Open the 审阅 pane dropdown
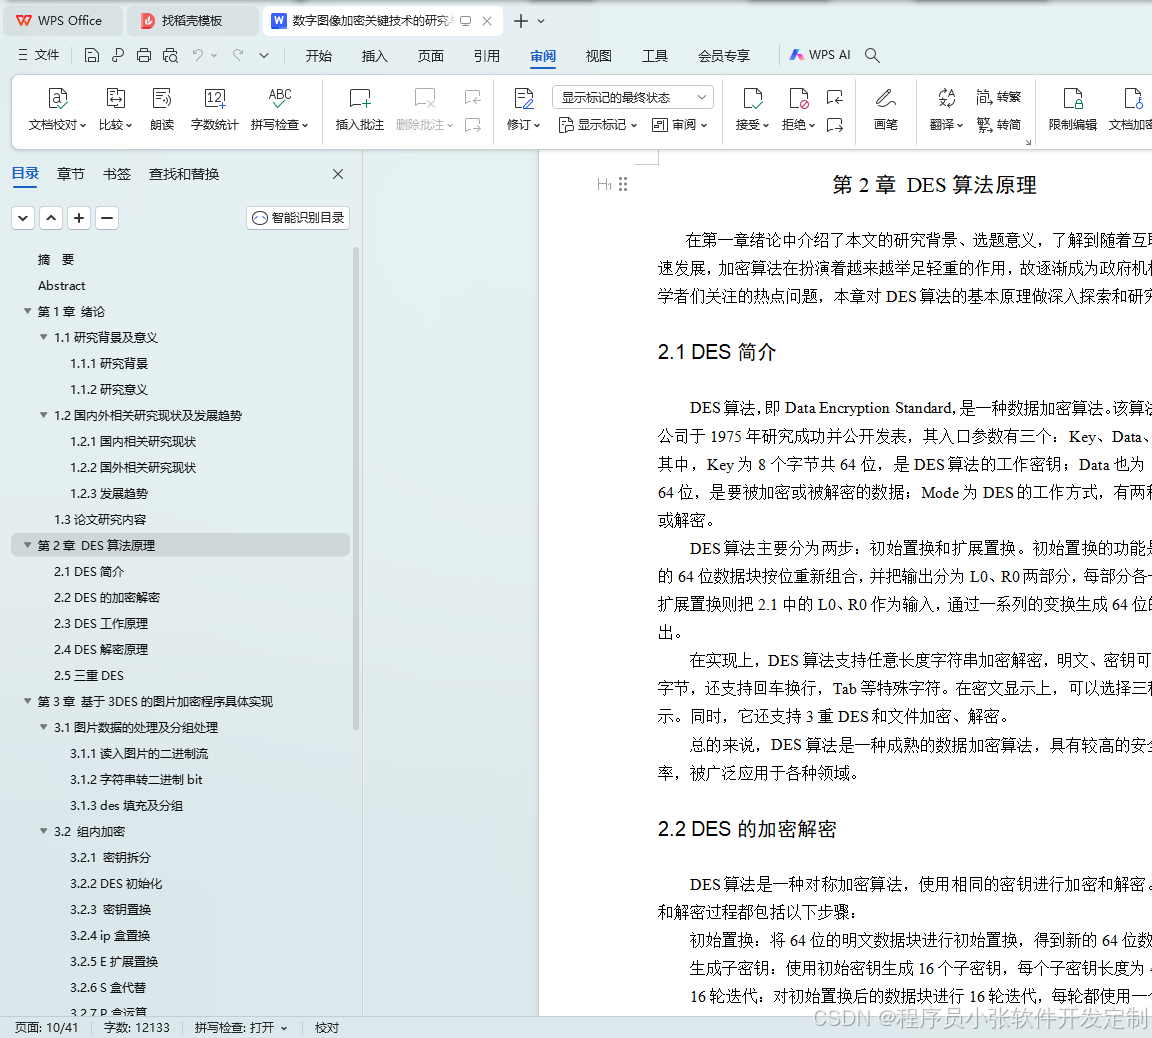1152x1038 pixels. click(680, 125)
